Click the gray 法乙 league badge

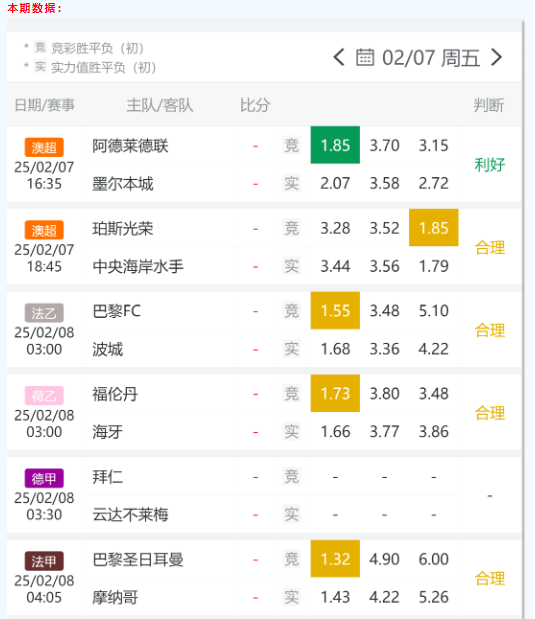coord(44,313)
